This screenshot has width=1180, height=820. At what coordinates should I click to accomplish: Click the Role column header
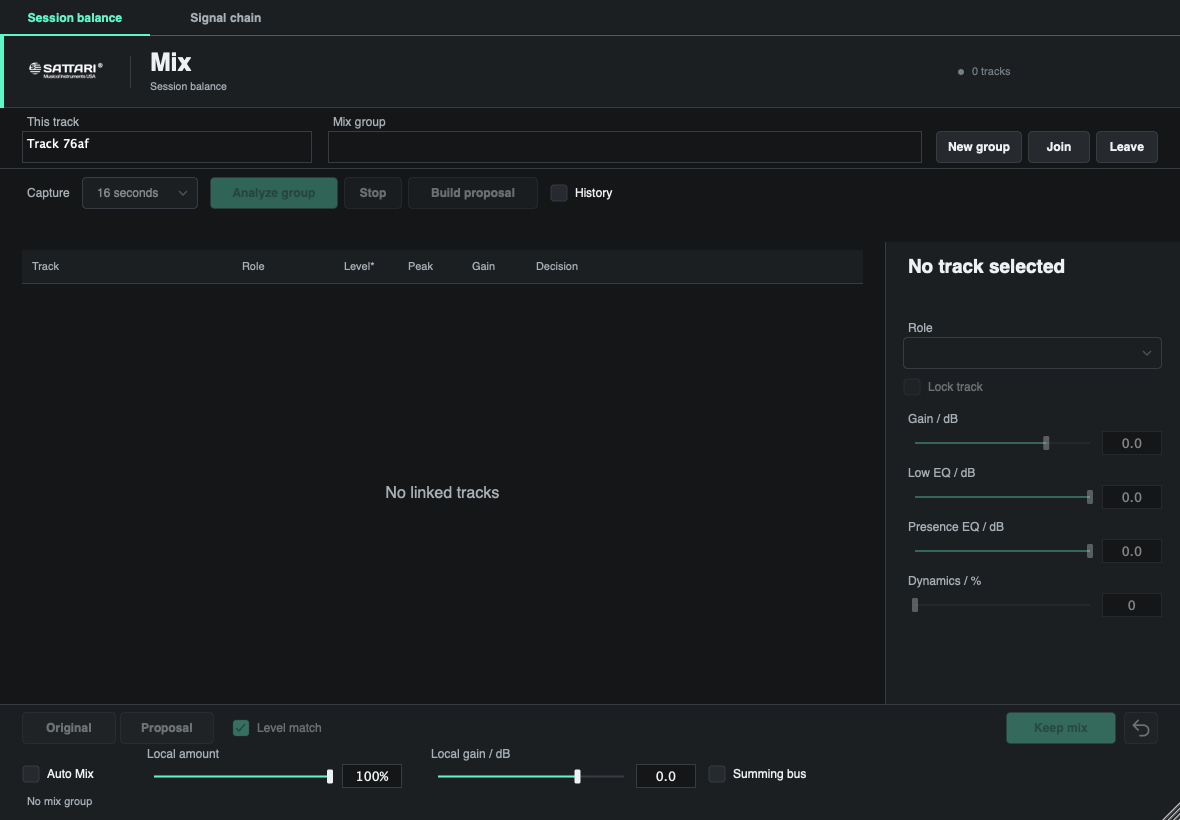click(x=253, y=266)
